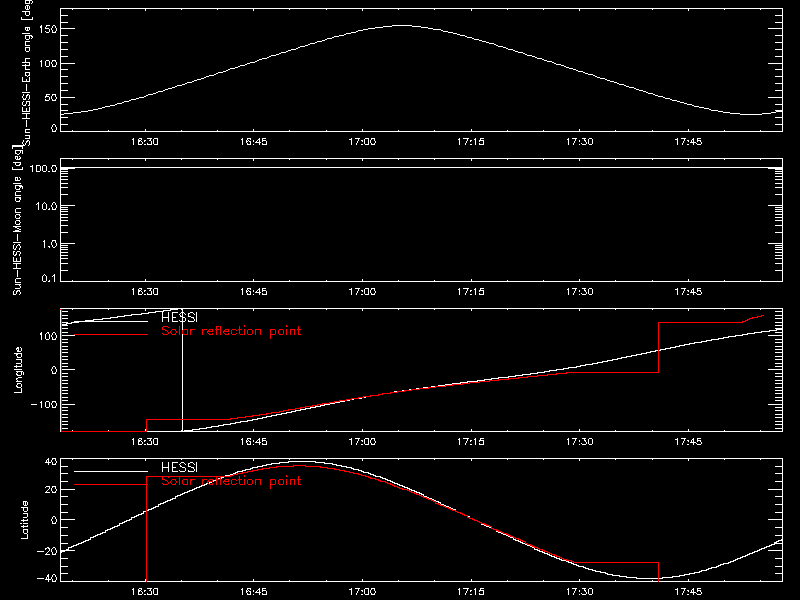Click the 150 tick on Earth angle axis

pyautogui.click(x=48, y=29)
